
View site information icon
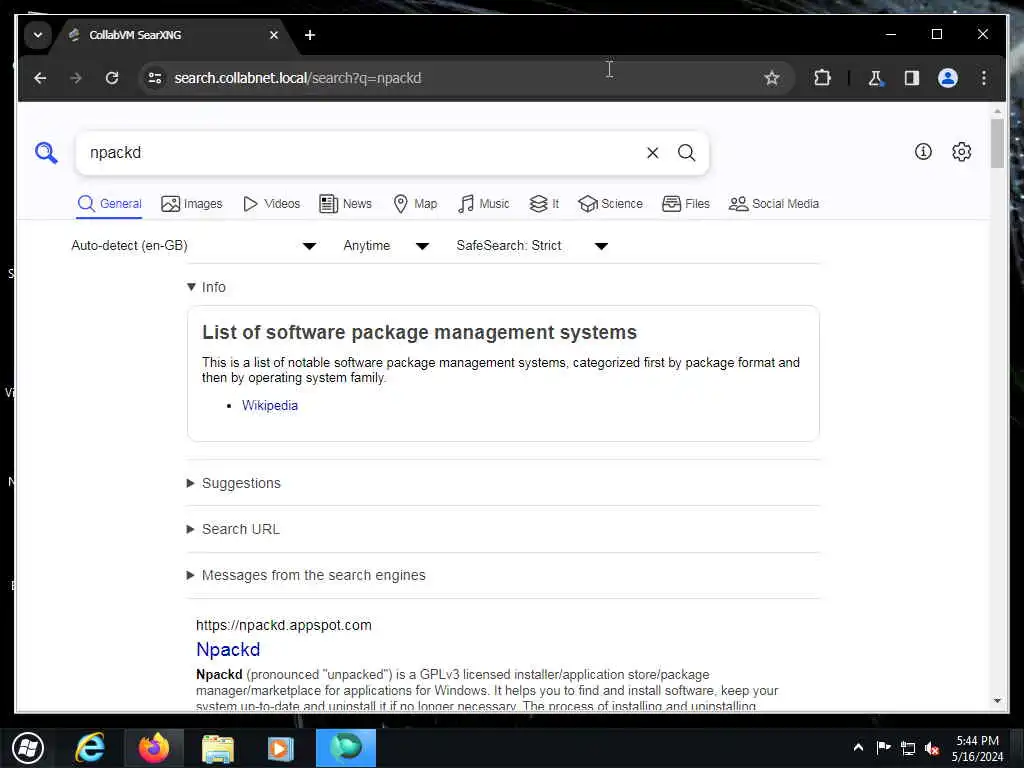tap(155, 78)
